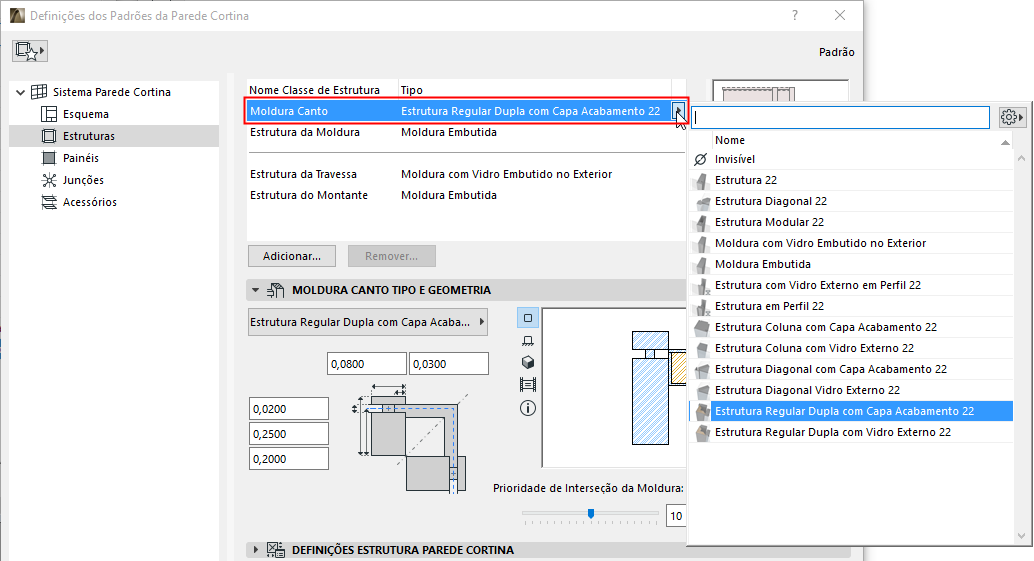Click icon of Estrutura 22 entry
The image size is (1034, 561).
coord(702,180)
